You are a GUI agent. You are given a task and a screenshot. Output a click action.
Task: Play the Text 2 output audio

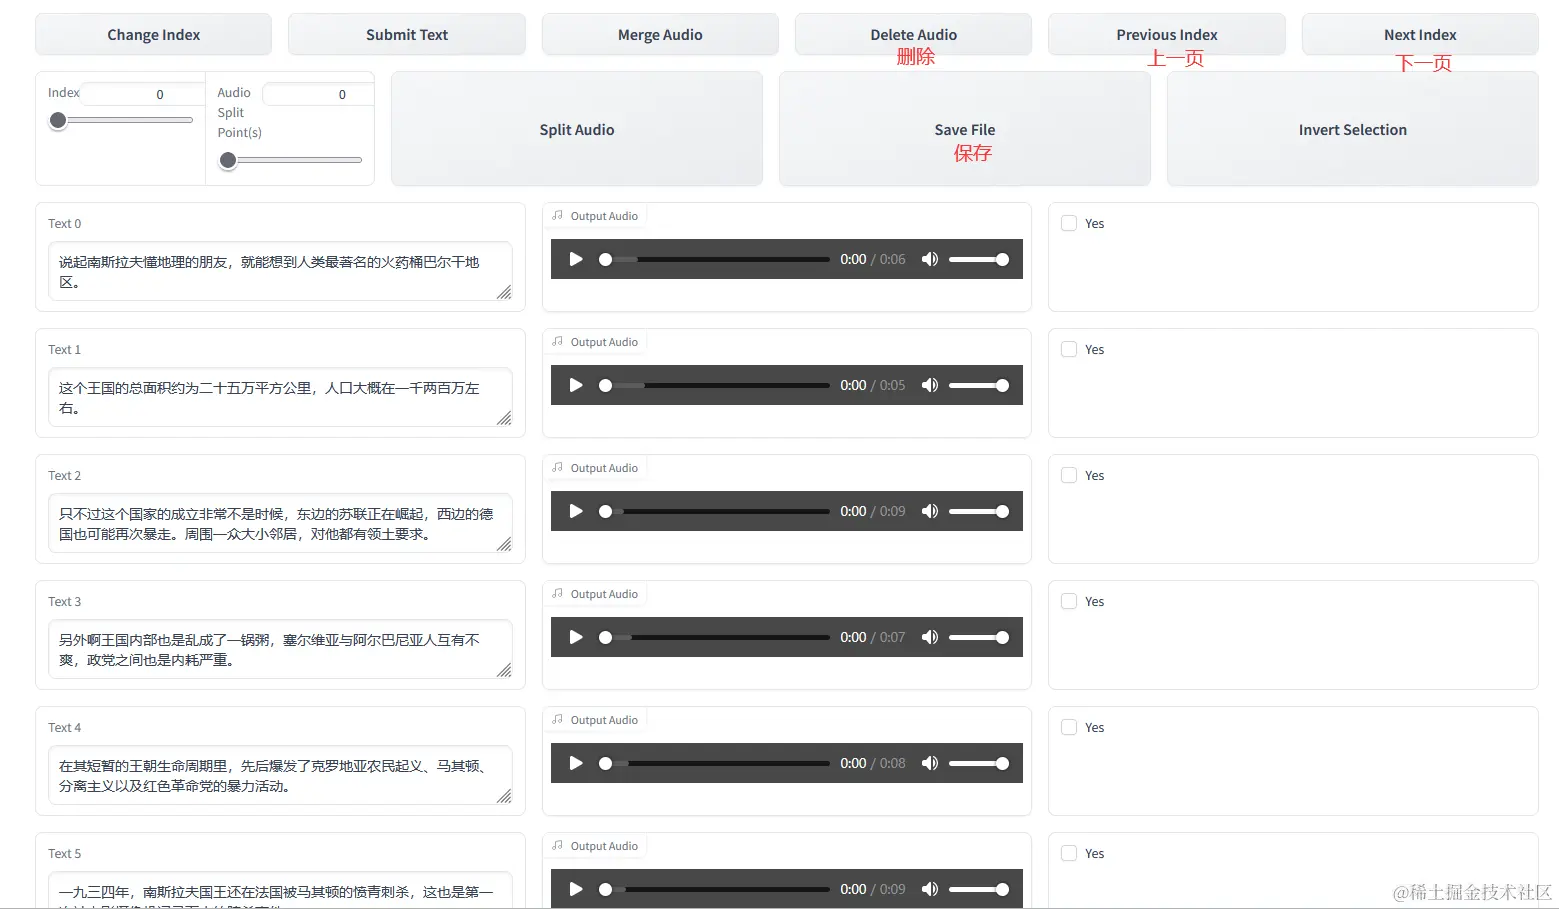pyautogui.click(x=576, y=511)
